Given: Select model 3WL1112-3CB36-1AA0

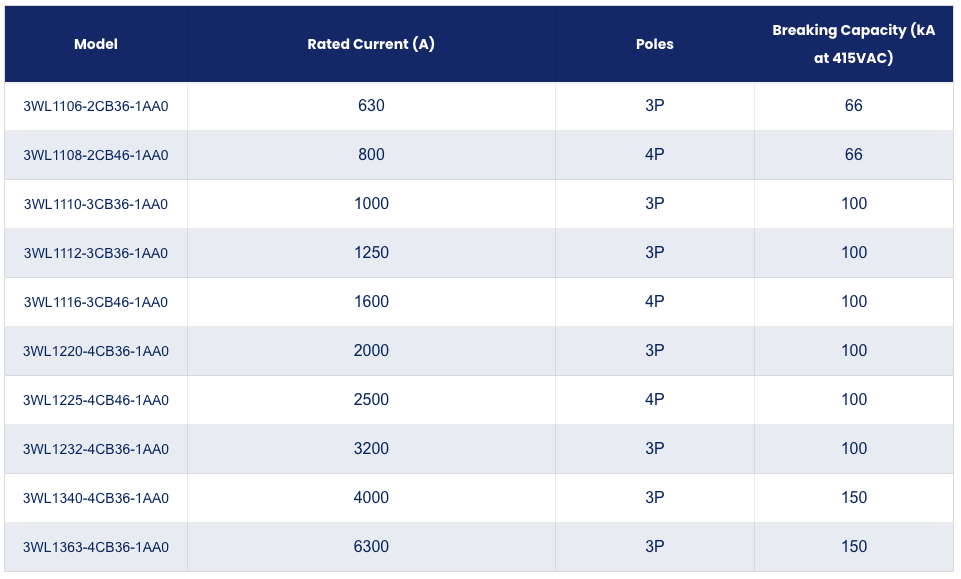Looking at the screenshot, I should [96, 253].
